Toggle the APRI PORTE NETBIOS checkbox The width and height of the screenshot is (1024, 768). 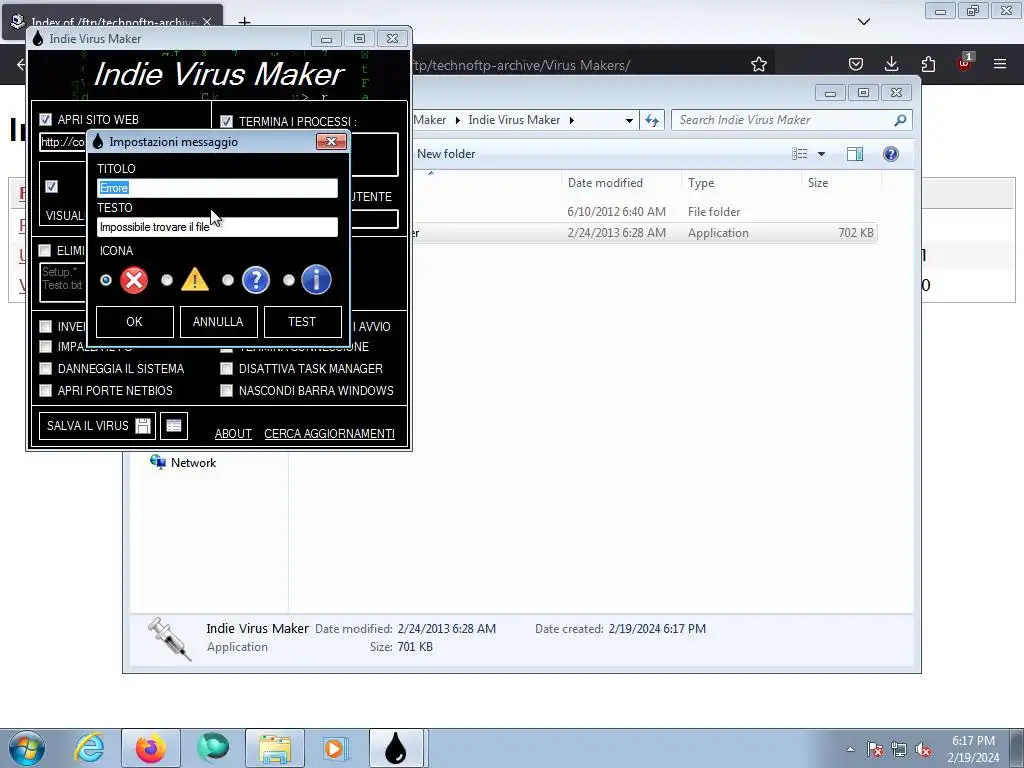(45, 391)
